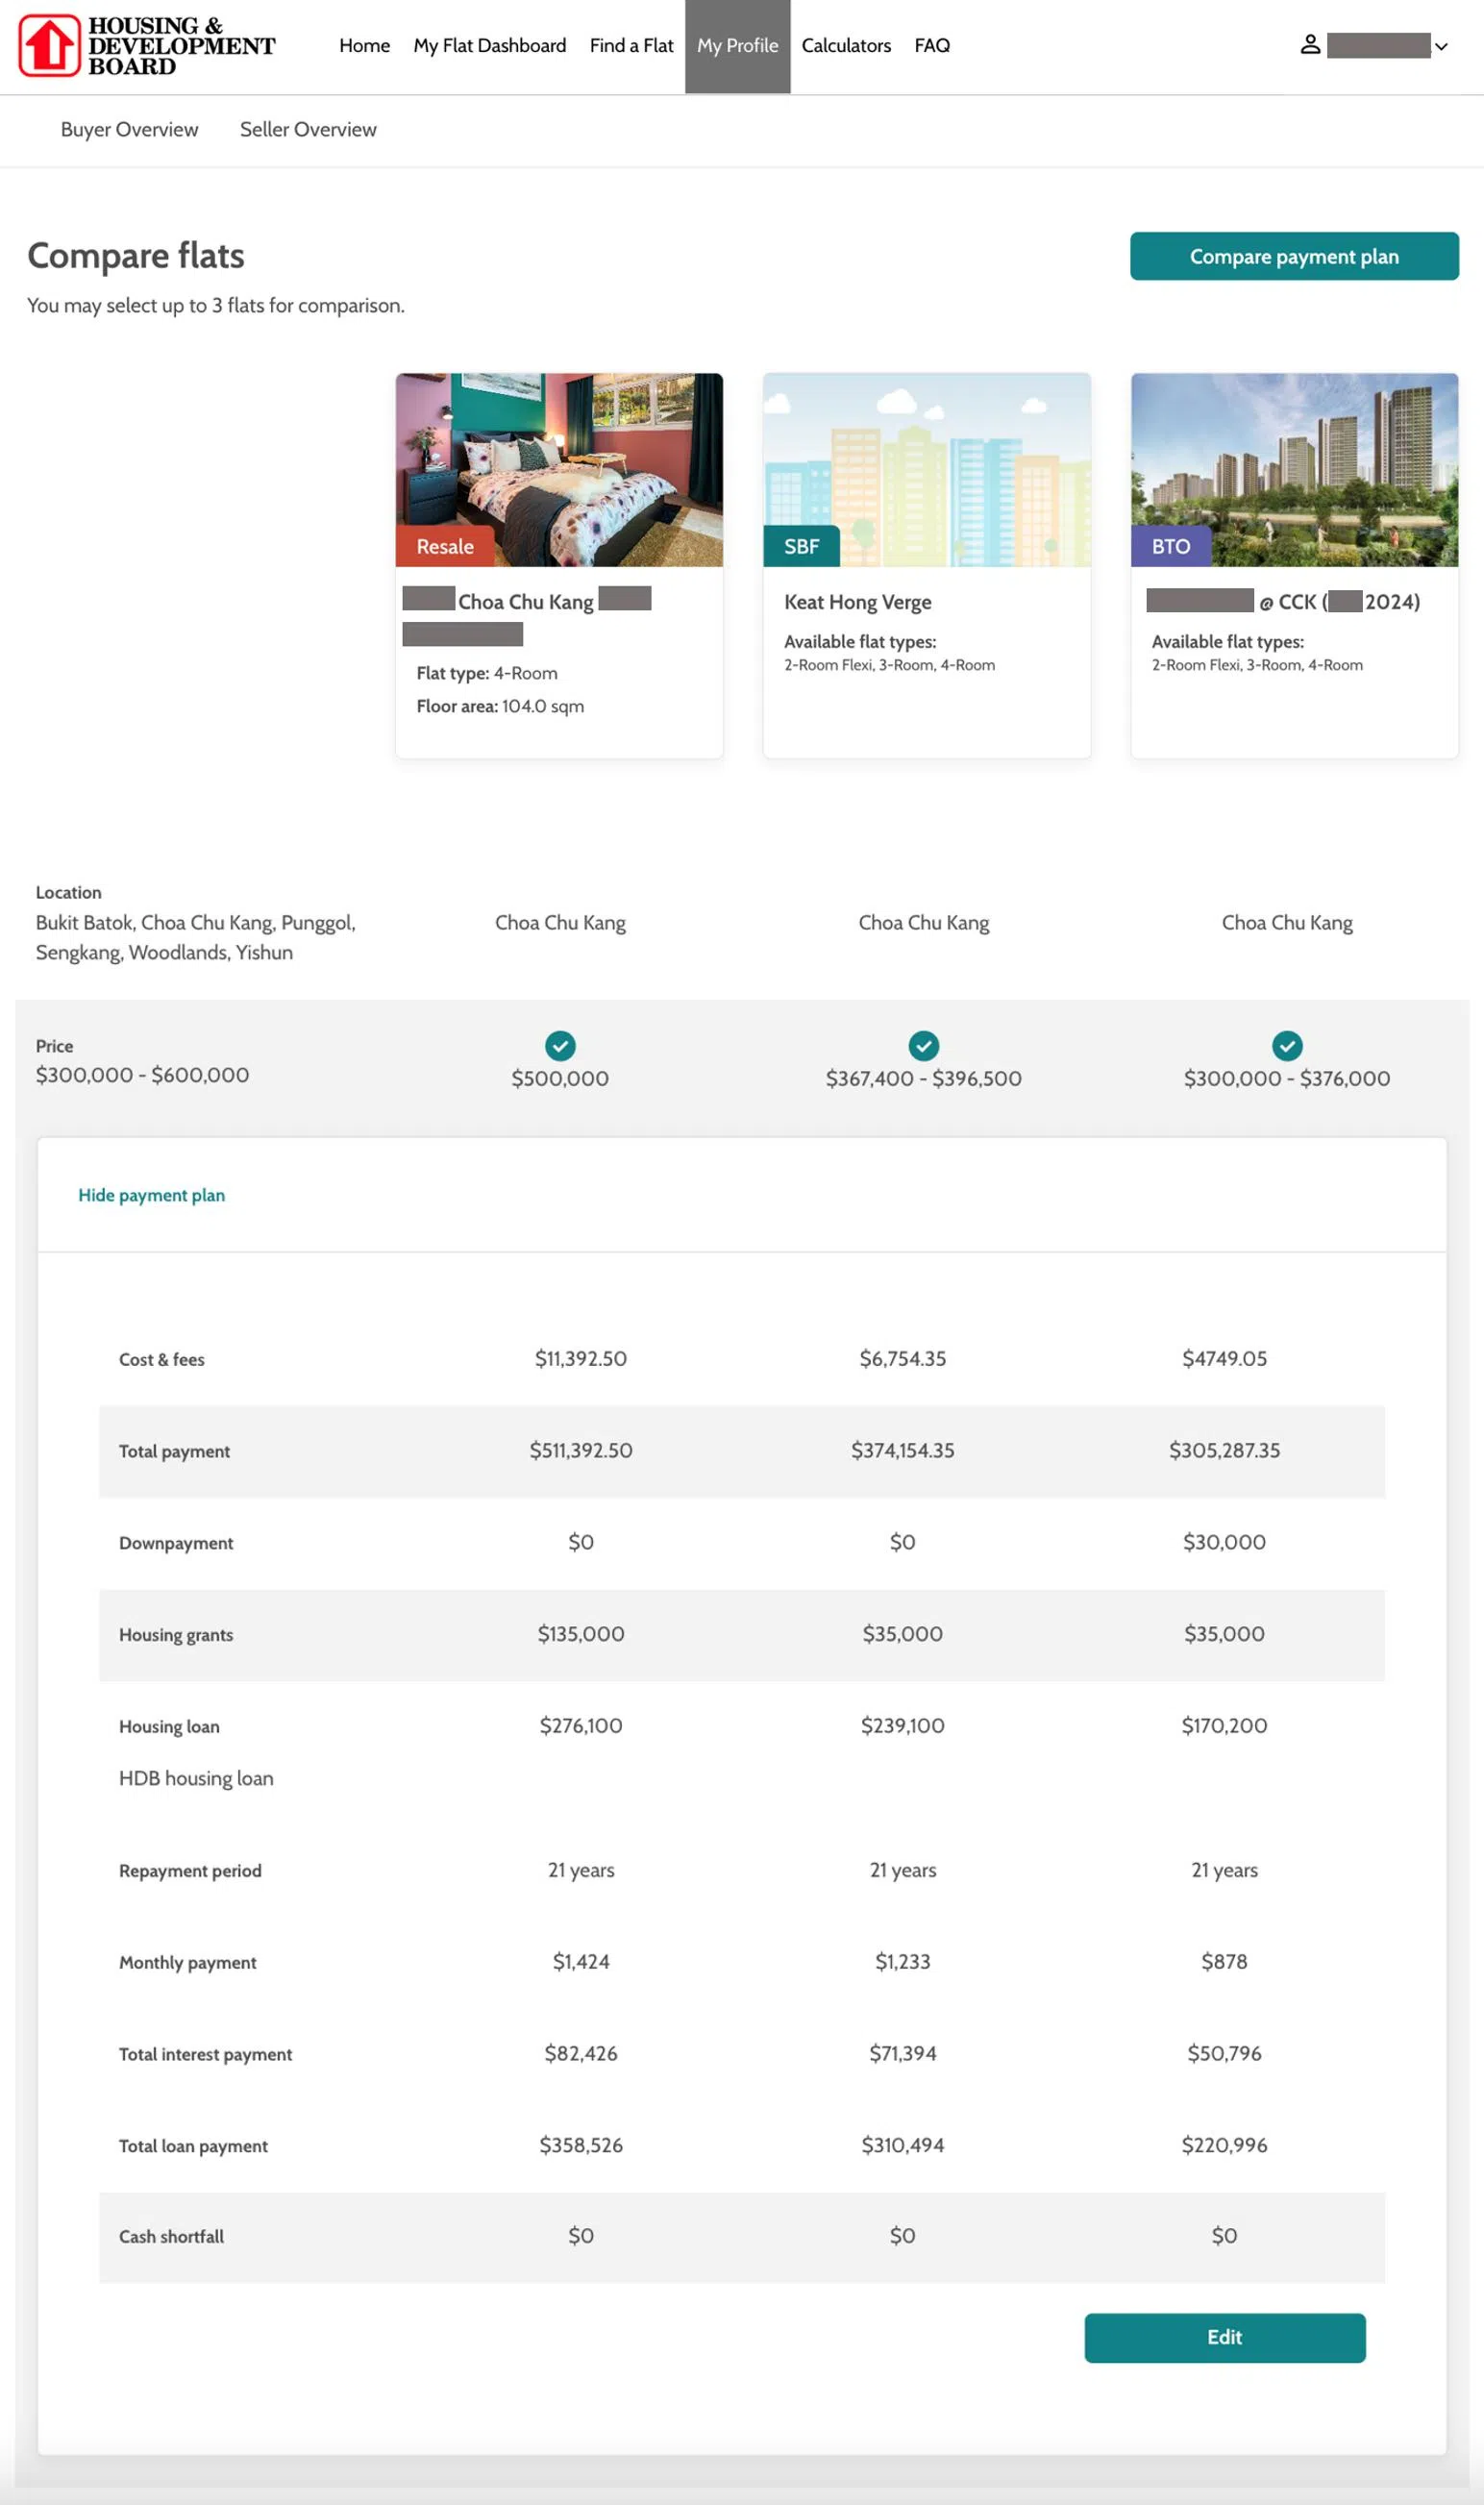This screenshot has height=2505, width=1484.
Task: Click the user profile icon
Action: click(1309, 45)
